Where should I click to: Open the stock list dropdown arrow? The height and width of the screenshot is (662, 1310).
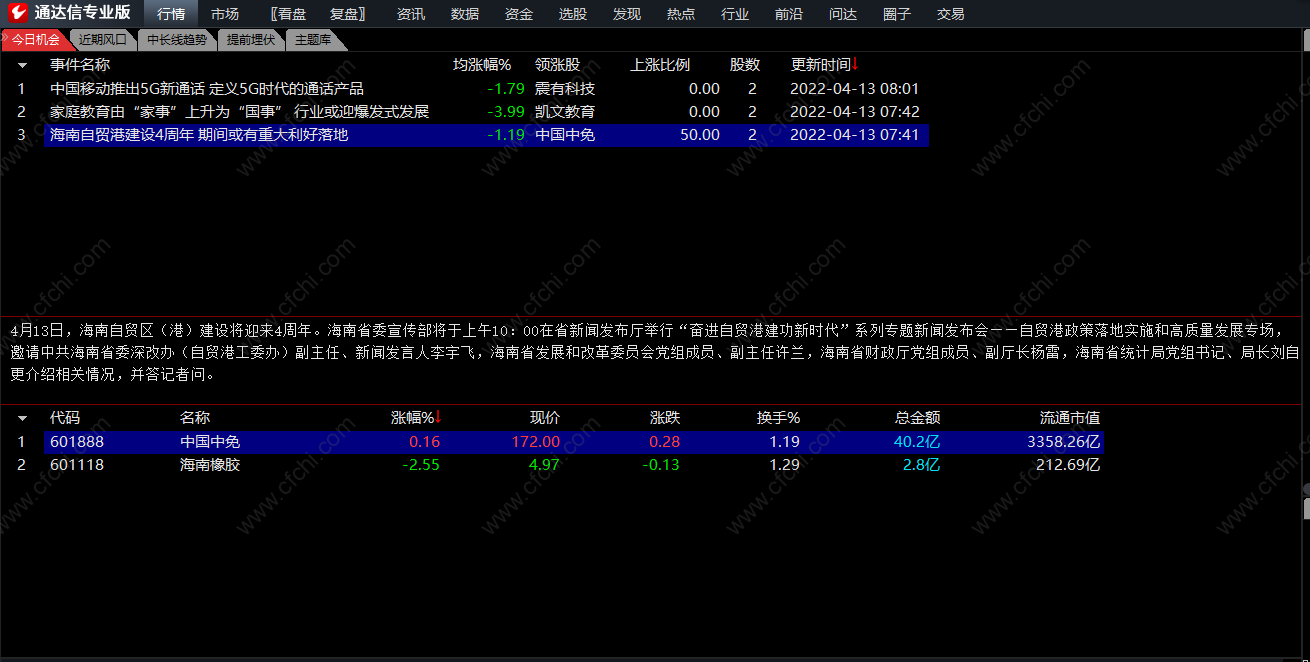[x=22, y=418]
